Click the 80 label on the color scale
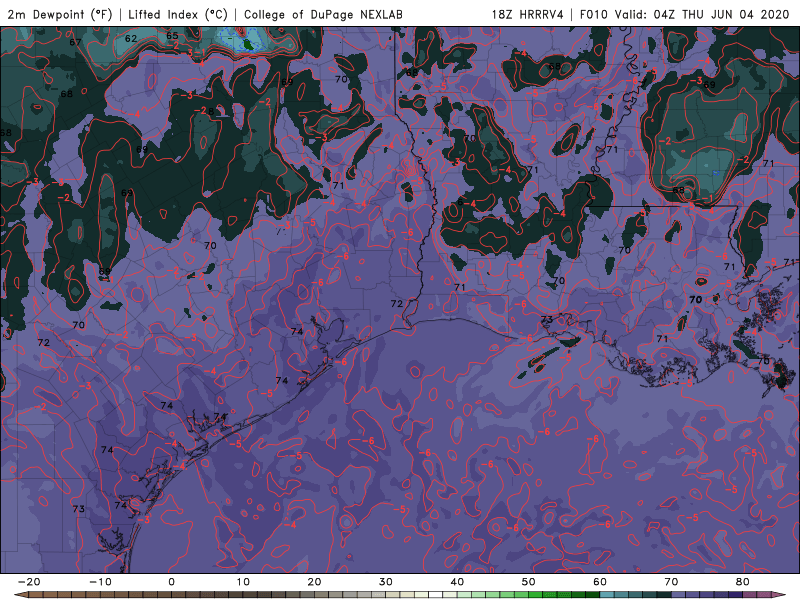The image size is (800, 600). (743, 582)
